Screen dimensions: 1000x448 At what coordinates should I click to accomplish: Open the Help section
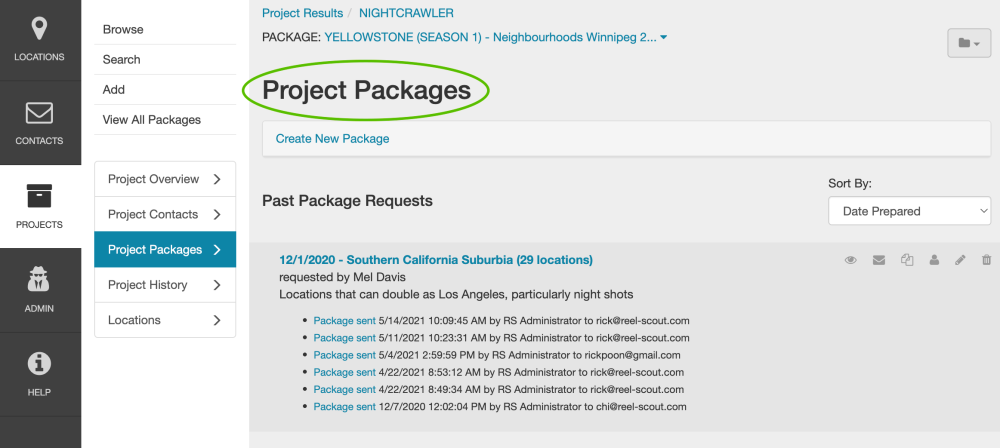pyautogui.click(x=40, y=375)
